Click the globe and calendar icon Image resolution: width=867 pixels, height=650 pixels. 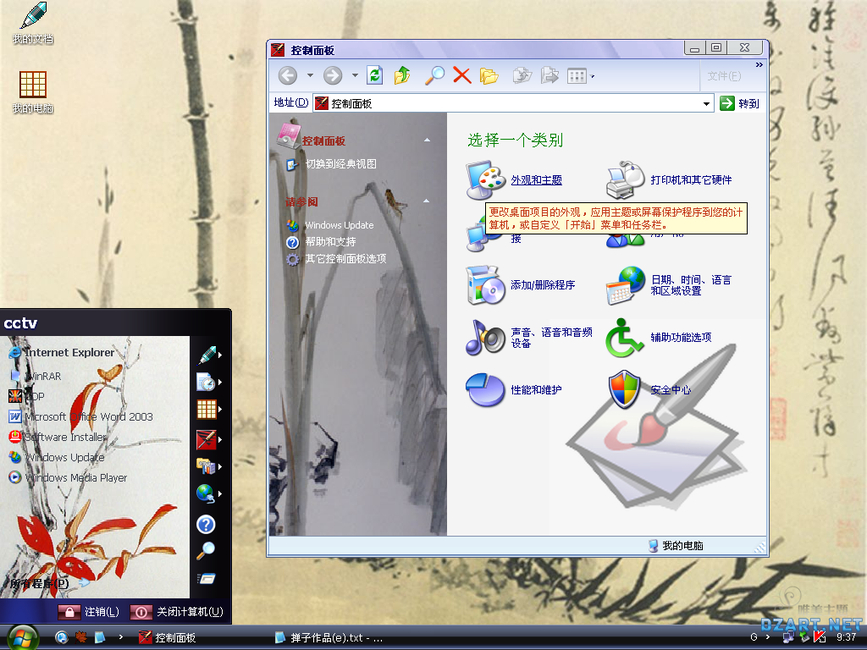pyautogui.click(x=625, y=285)
